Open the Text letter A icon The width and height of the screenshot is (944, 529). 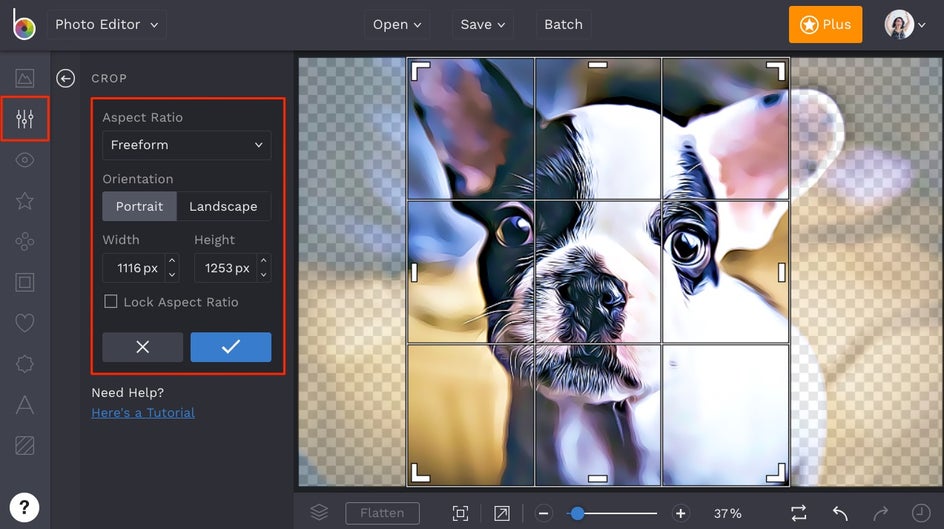point(25,404)
